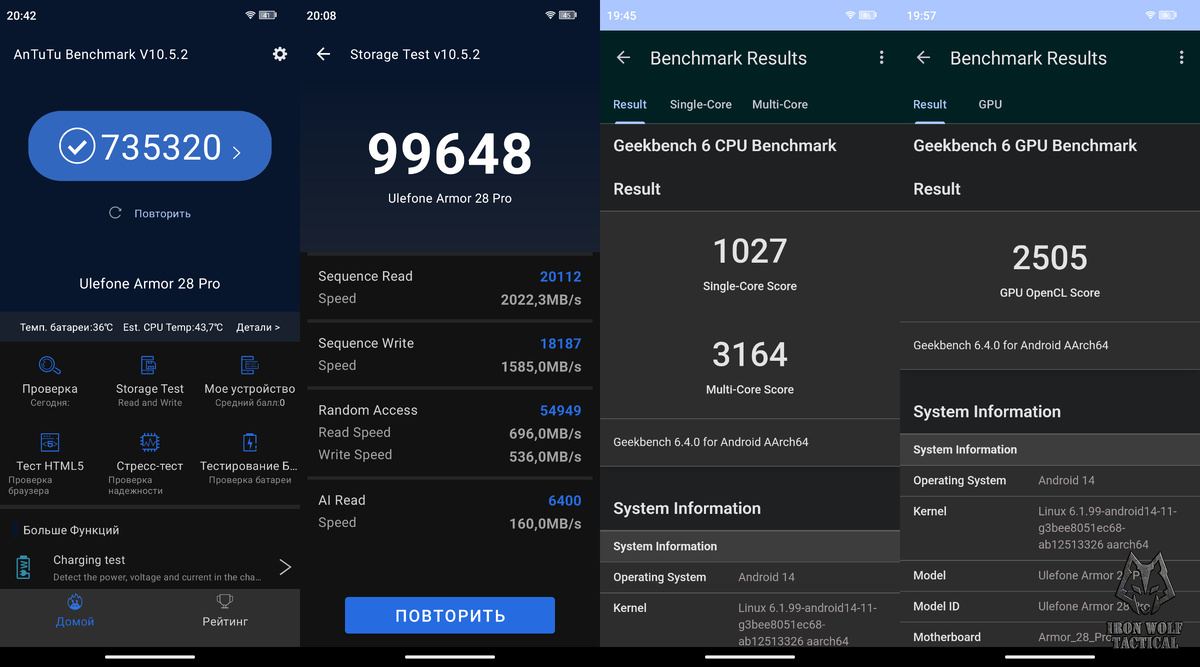Image resolution: width=1200 pixels, height=667 pixels.
Task: Select the Sequence Read speed 2022,3MB/s
Action: point(541,299)
